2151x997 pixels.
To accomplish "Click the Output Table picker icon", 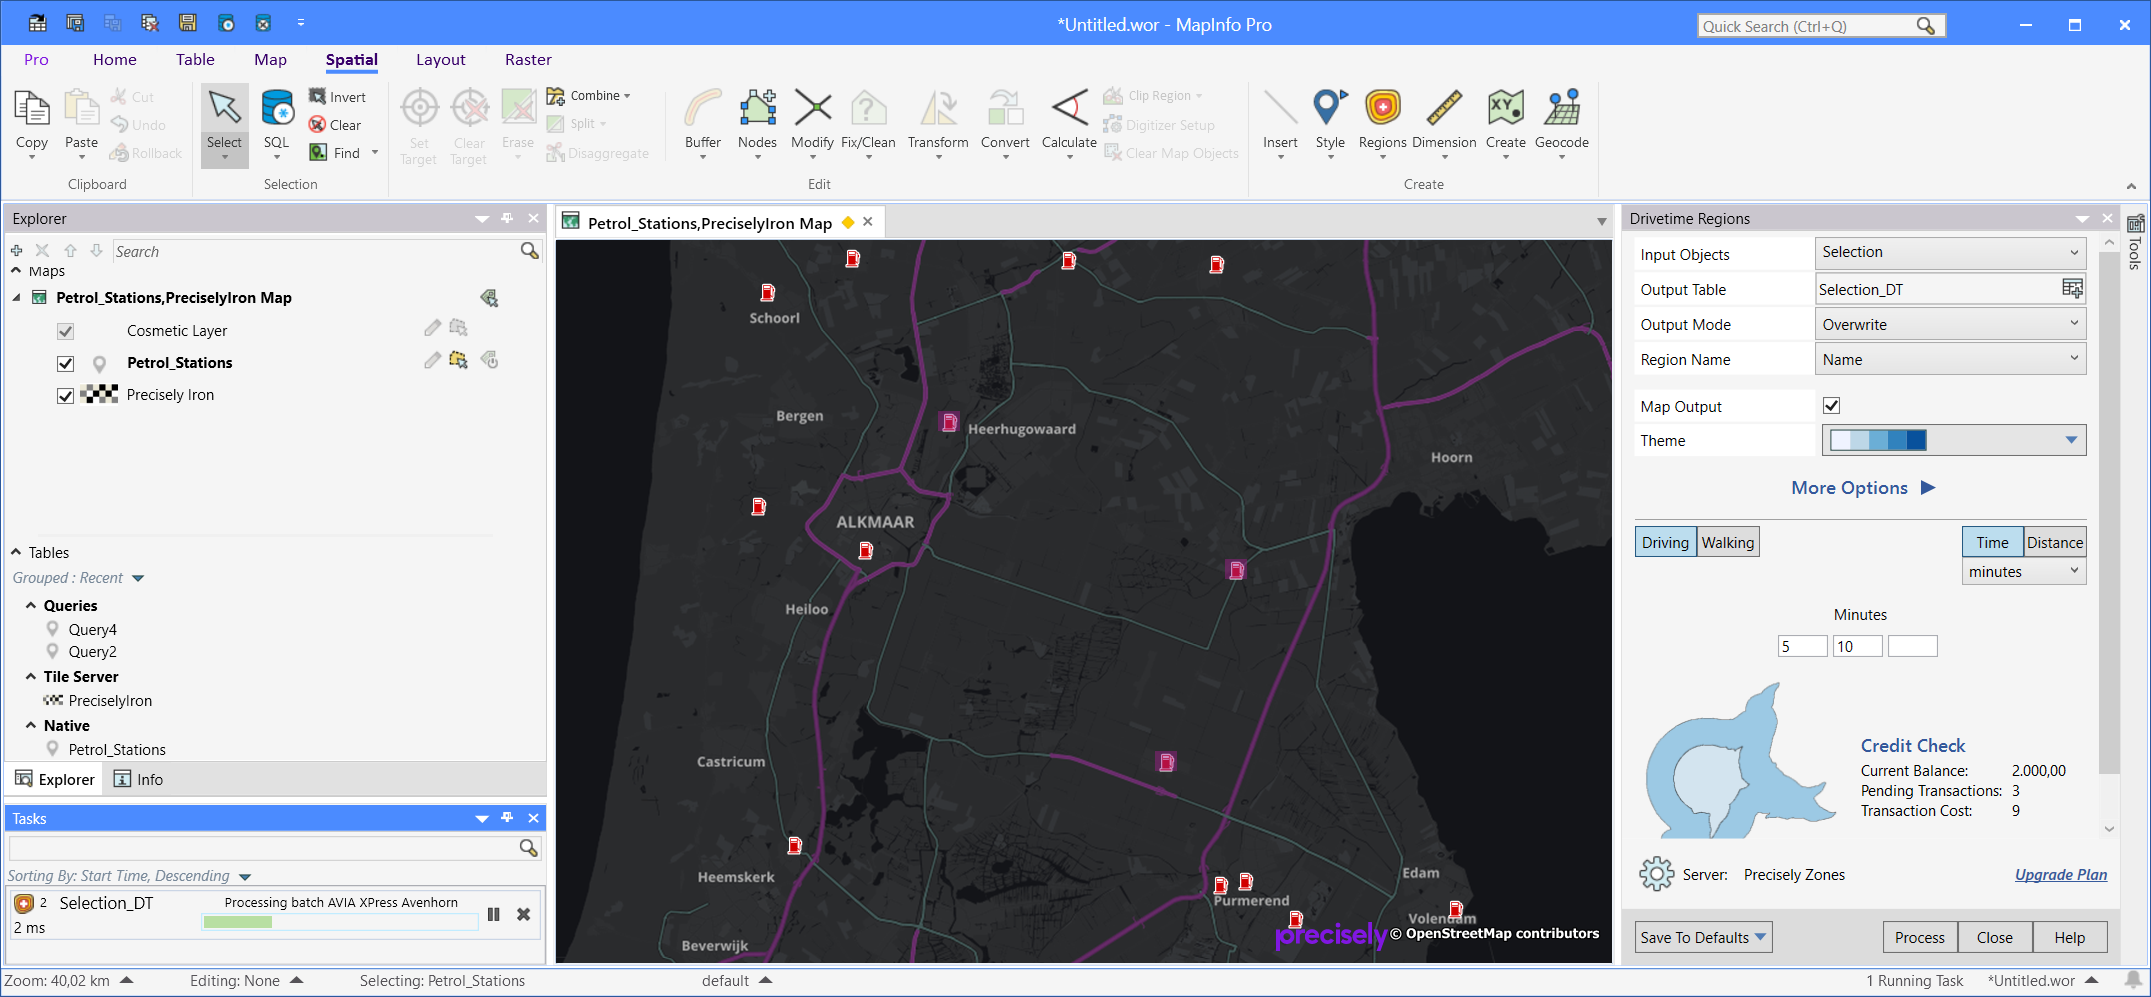I will [x=2072, y=289].
